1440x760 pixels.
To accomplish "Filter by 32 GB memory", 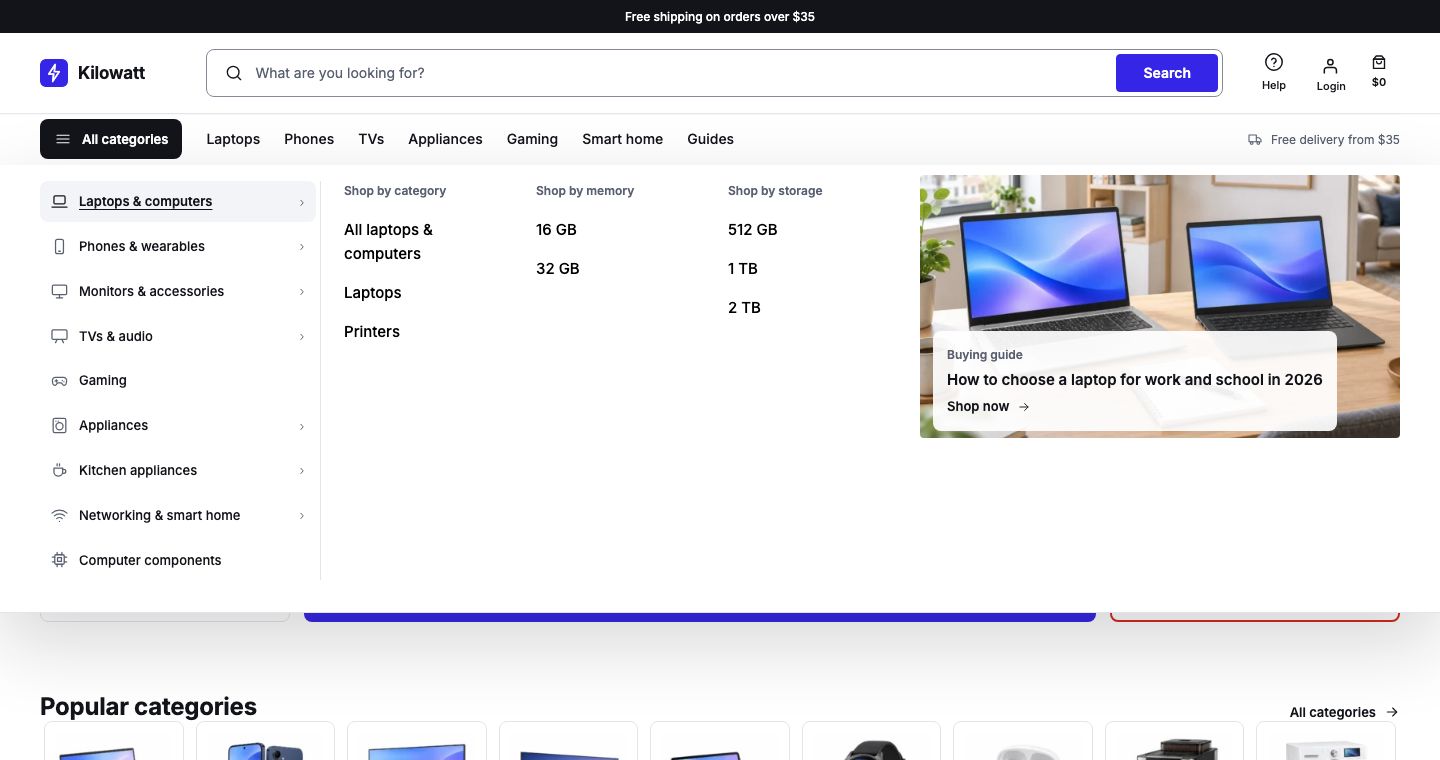I will click(557, 269).
